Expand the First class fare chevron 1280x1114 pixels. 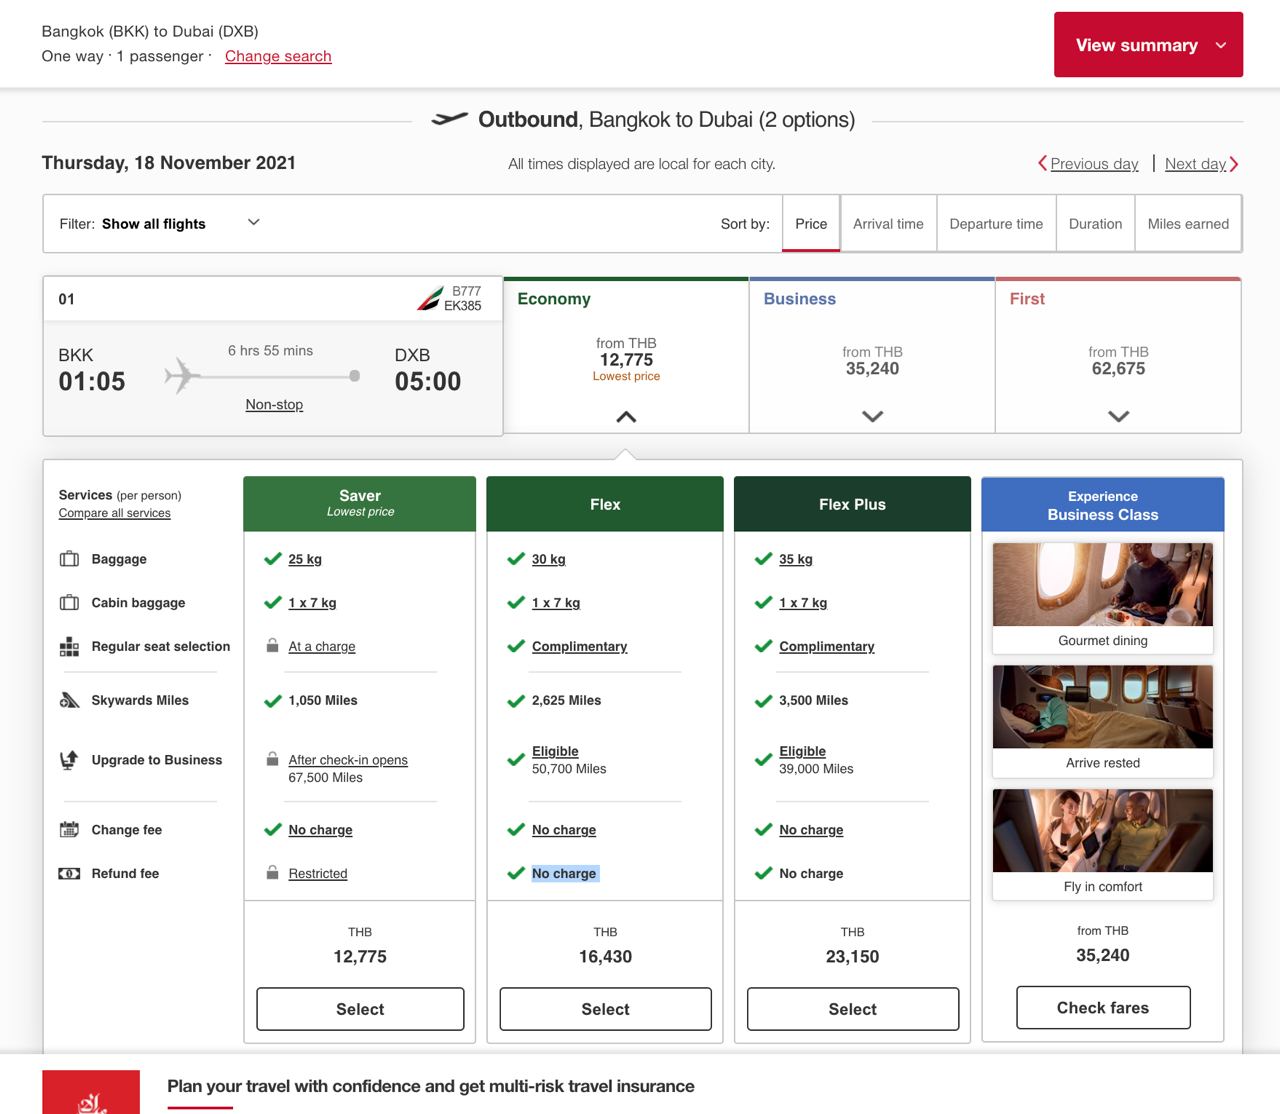(1118, 416)
